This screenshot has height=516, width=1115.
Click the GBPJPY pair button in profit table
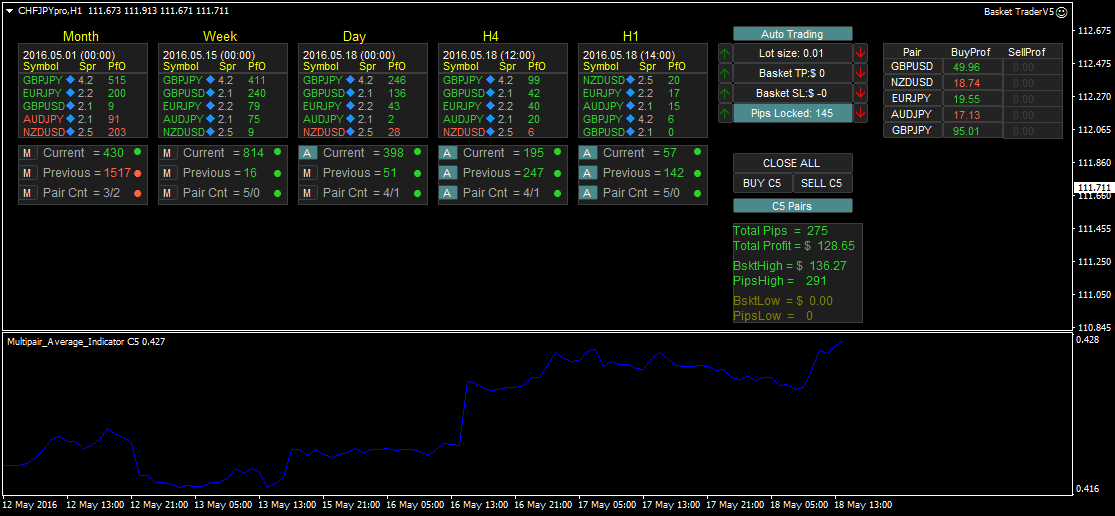(913, 130)
